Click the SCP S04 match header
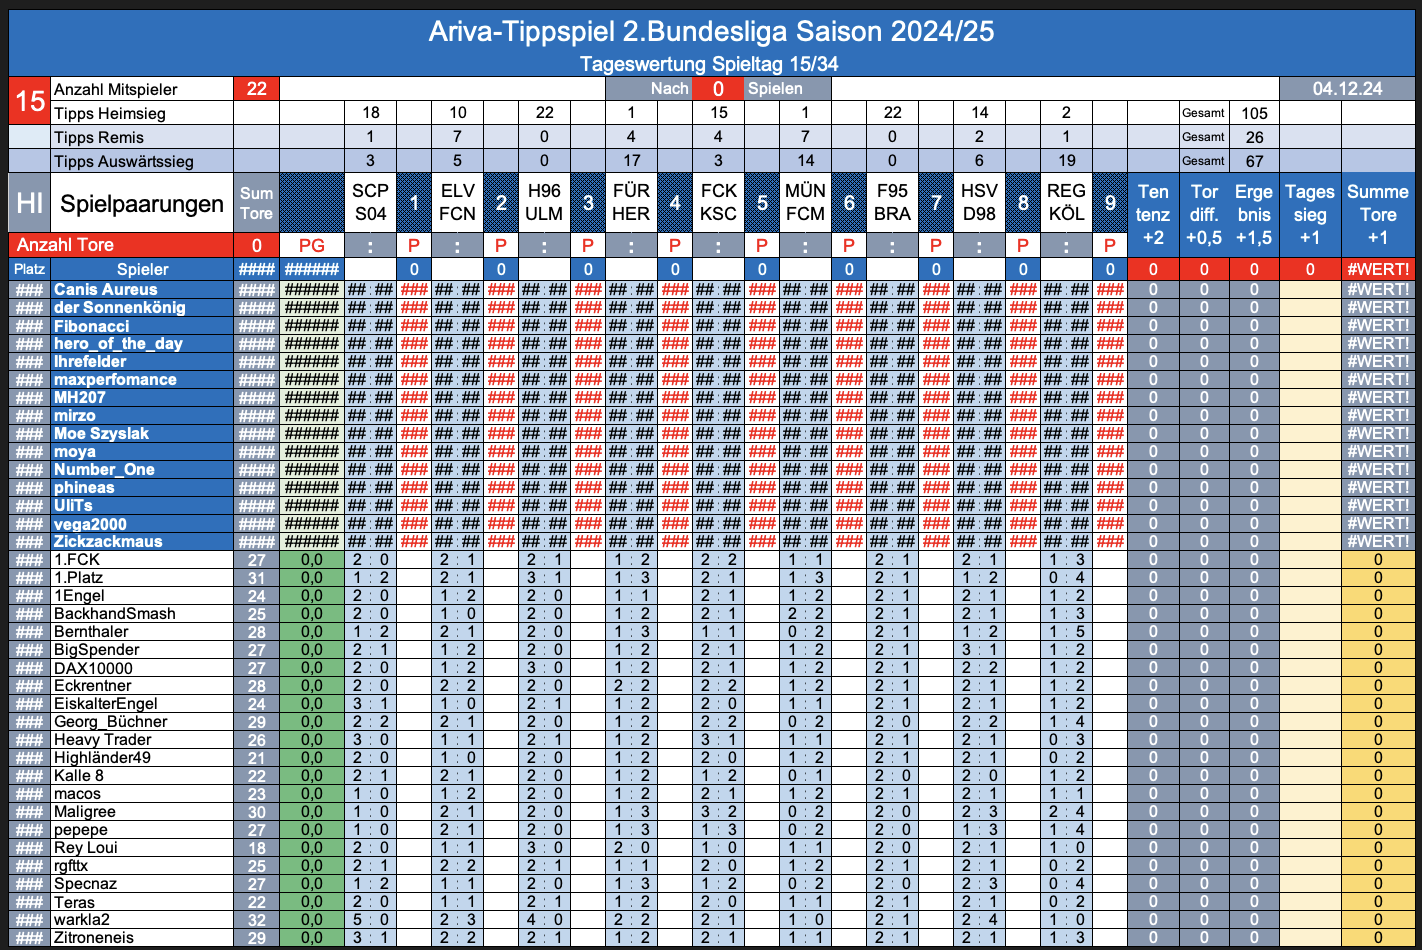The height and width of the screenshot is (950, 1422). point(370,202)
